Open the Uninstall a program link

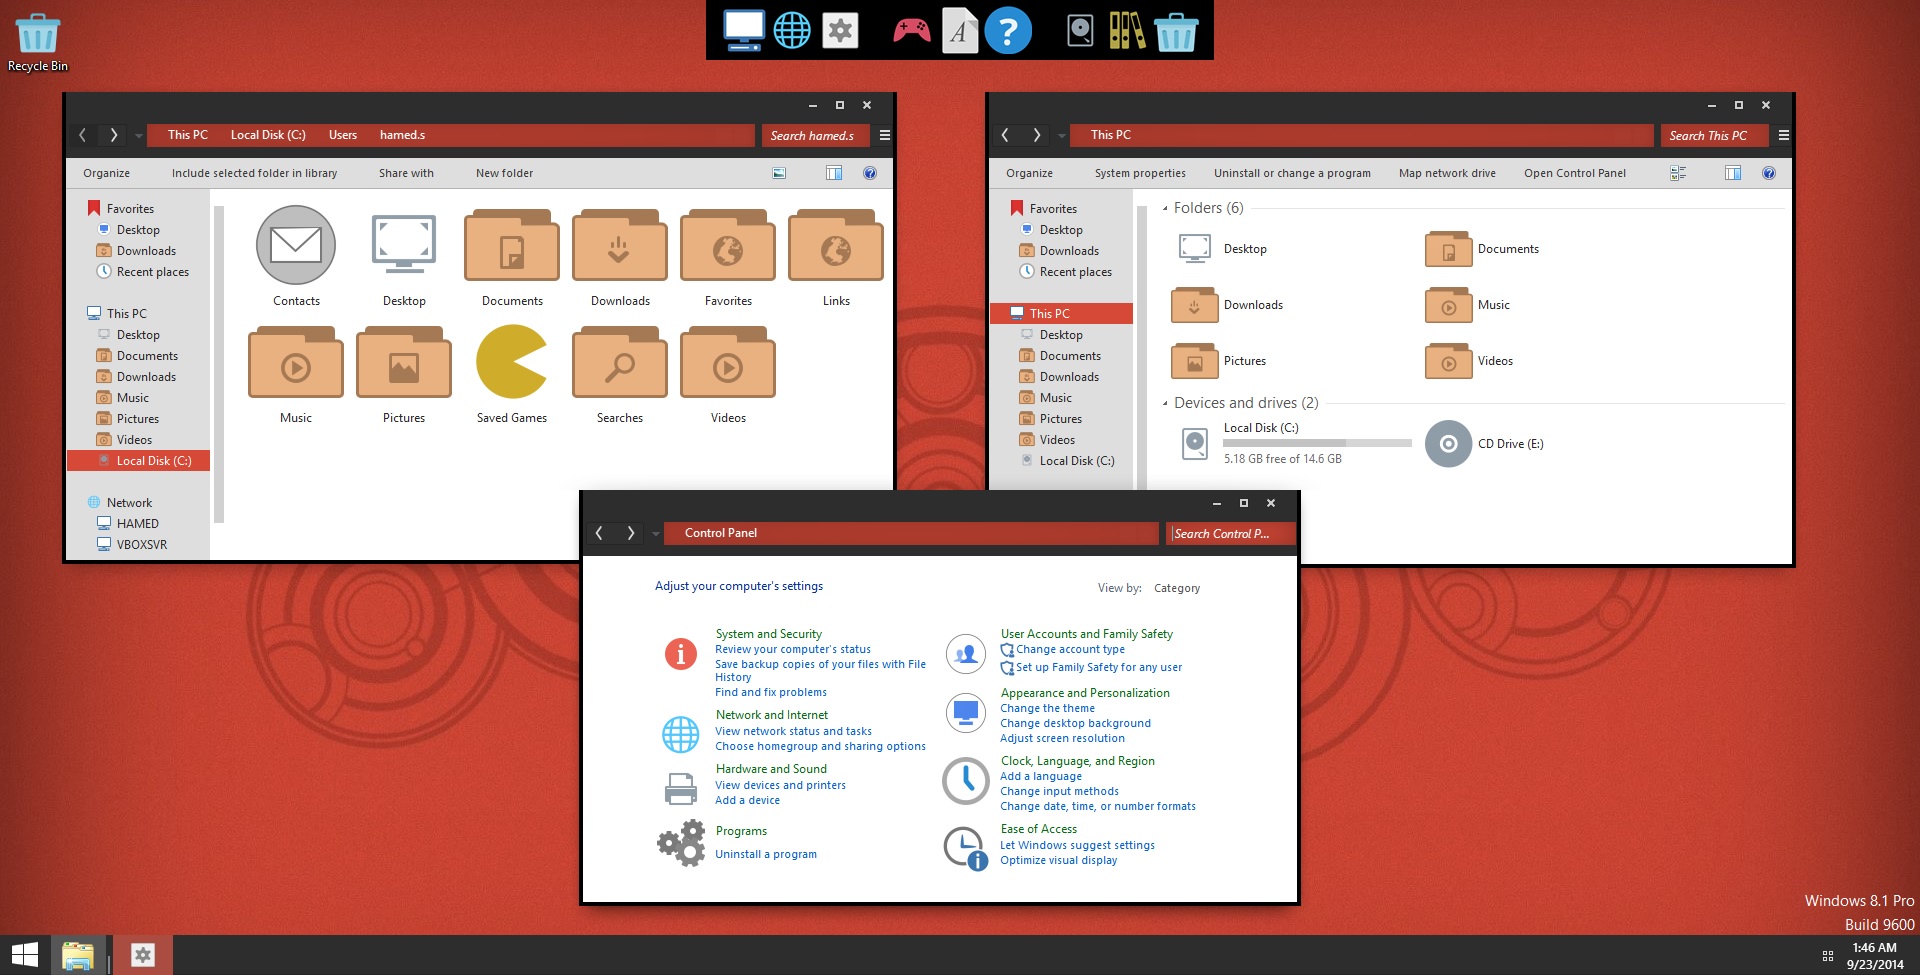pos(765,854)
